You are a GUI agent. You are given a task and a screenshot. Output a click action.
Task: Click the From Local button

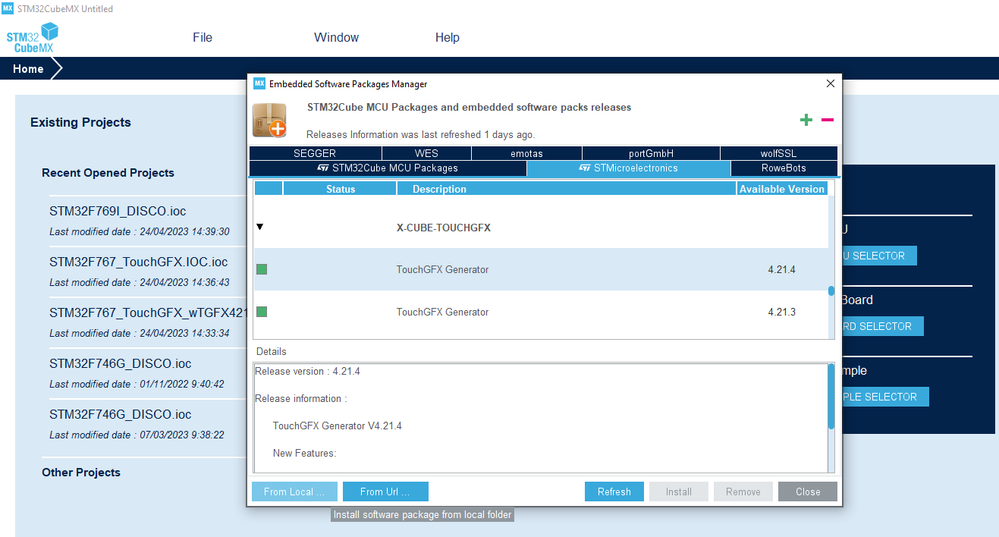pos(294,492)
